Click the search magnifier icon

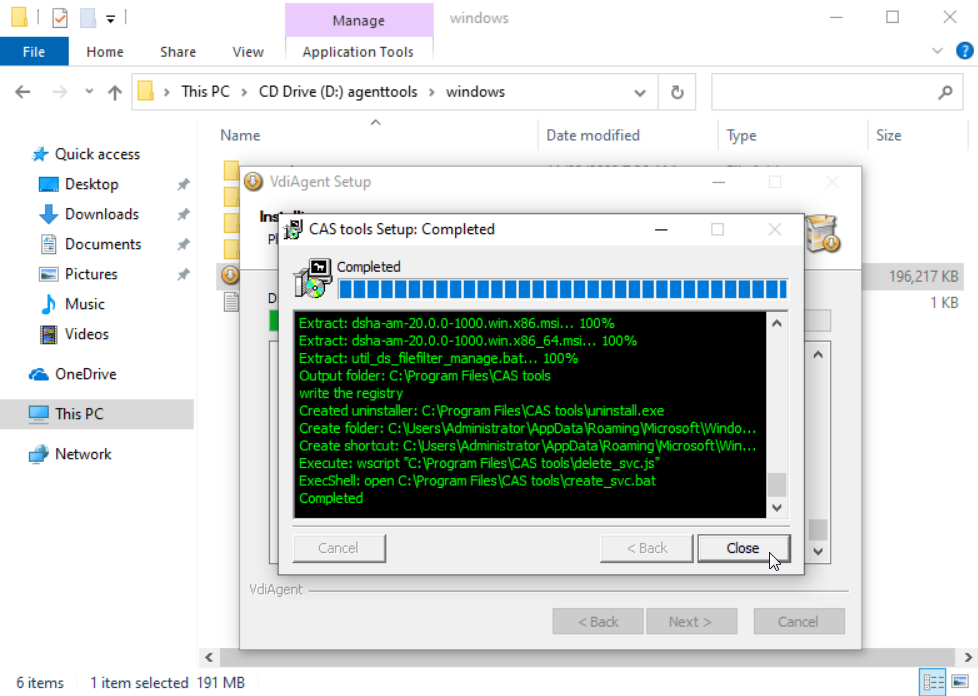pos(945,92)
